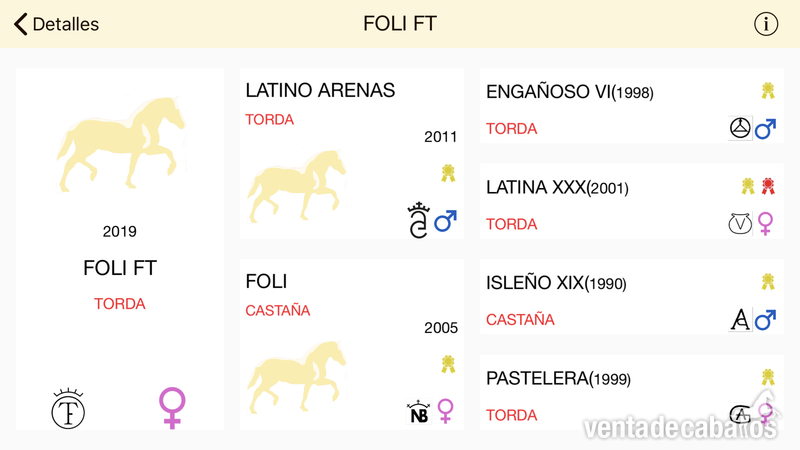The width and height of the screenshot is (800, 450).
Task: Click the NB brand icon on FOLI
Action: pyautogui.click(x=418, y=412)
